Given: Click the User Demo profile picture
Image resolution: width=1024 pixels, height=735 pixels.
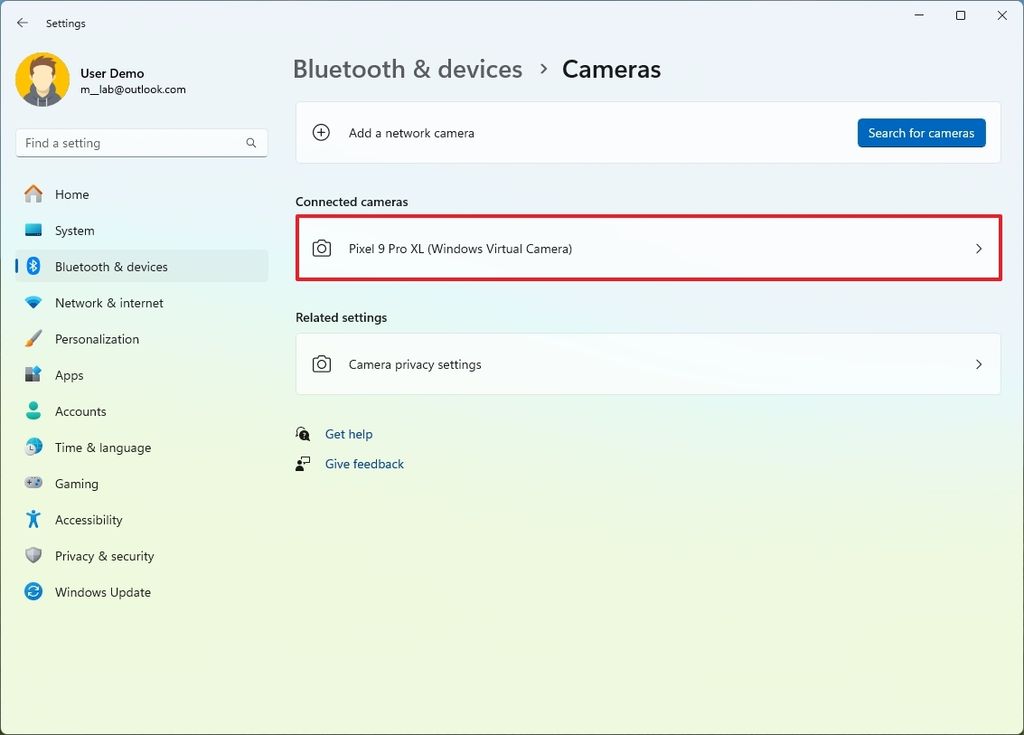Looking at the screenshot, I should [x=41, y=79].
